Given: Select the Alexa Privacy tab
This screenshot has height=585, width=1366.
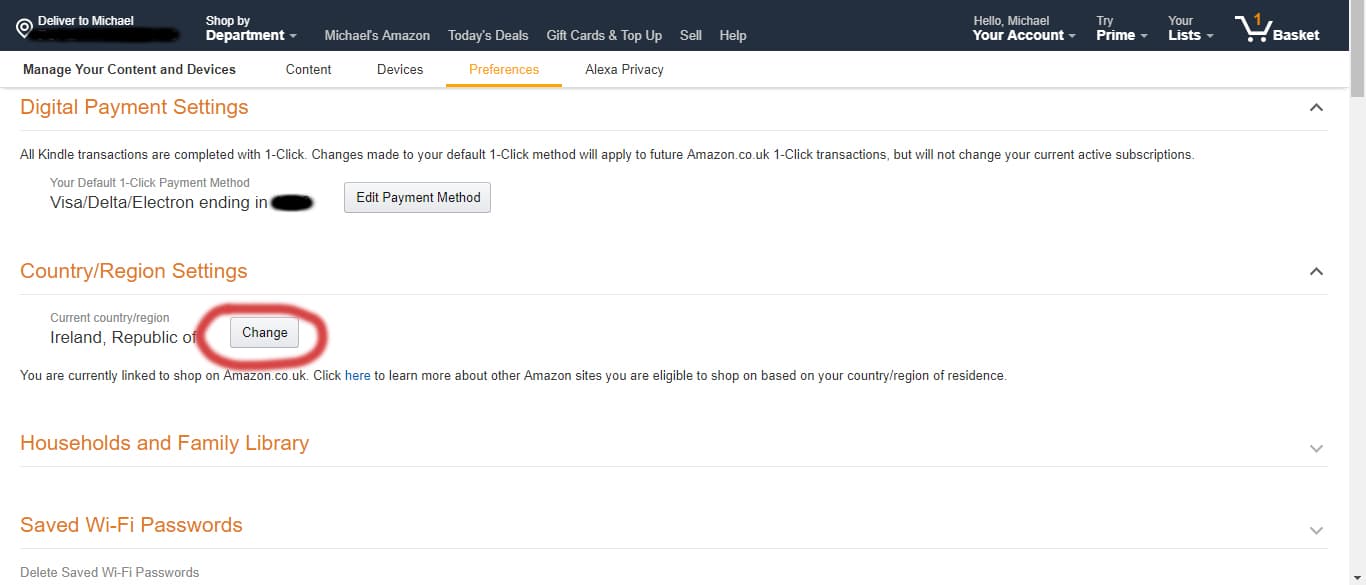Looking at the screenshot, I should 624,69.
